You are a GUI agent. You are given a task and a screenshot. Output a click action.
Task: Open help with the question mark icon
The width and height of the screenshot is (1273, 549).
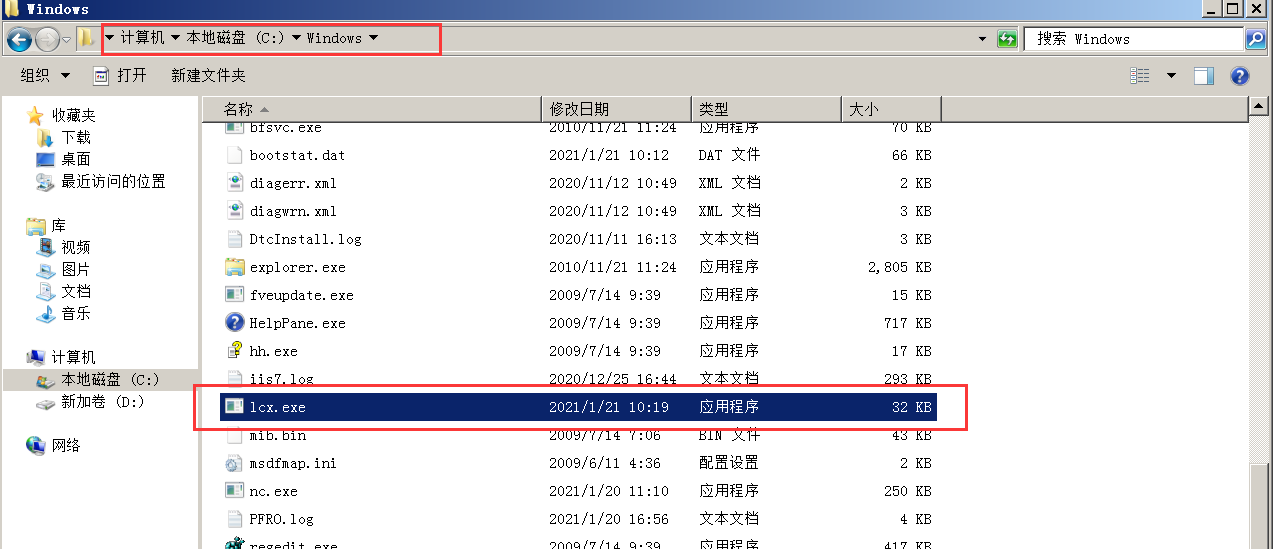[1240, 76]
